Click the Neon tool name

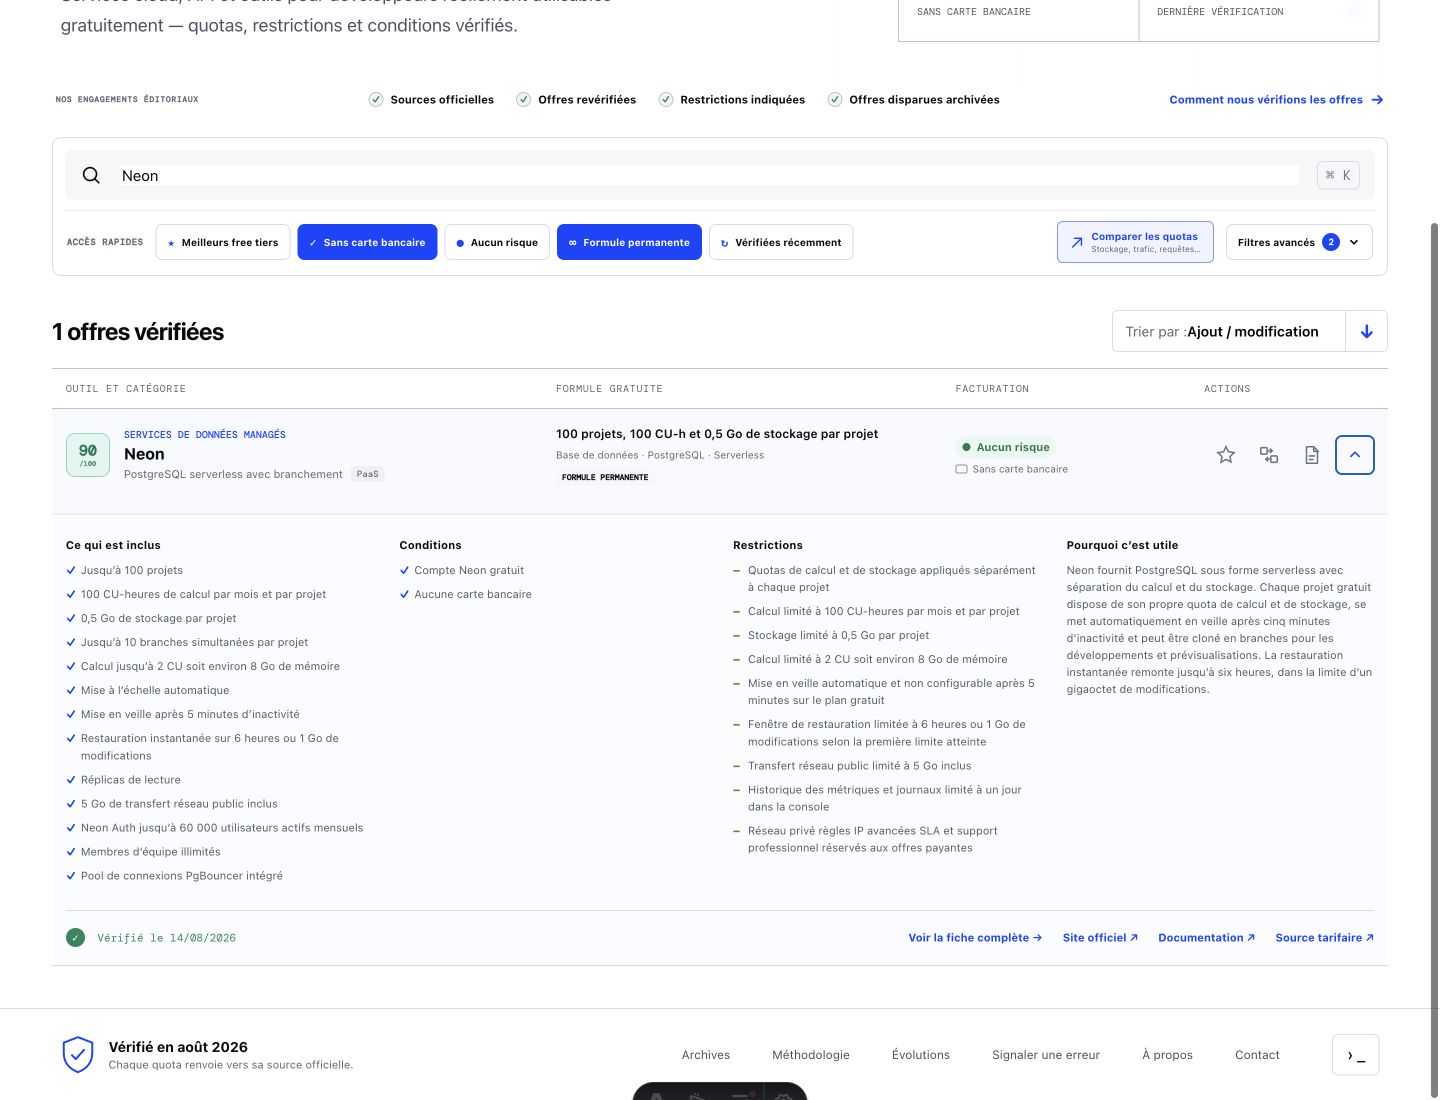pyautogui.click(x=144, y=454)
